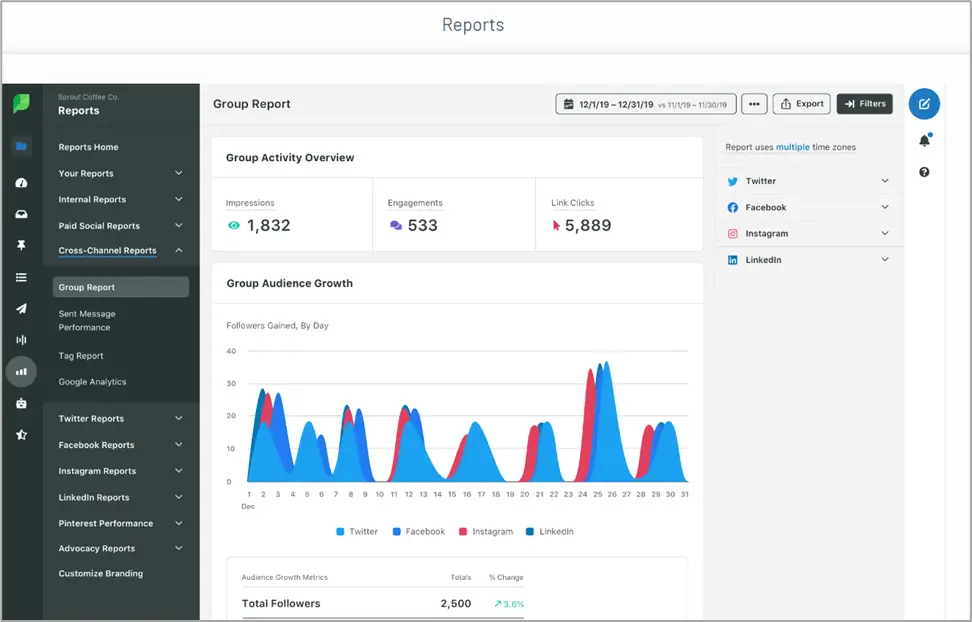
Task: Select the pin icon in sidebar
Action: (x=21, y=245)
